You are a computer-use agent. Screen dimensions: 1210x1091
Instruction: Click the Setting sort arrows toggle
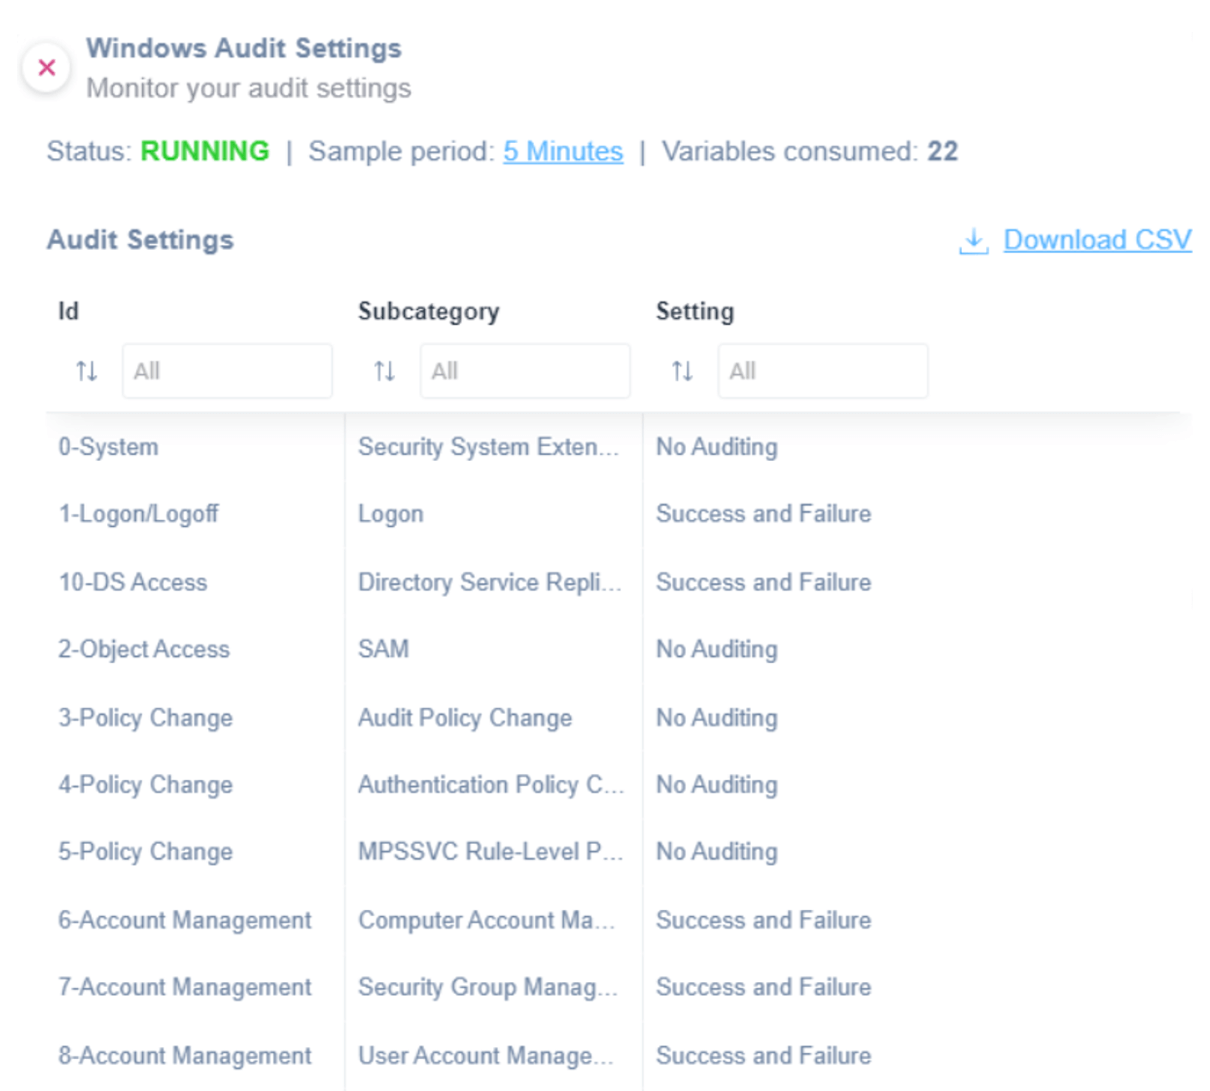682,370
